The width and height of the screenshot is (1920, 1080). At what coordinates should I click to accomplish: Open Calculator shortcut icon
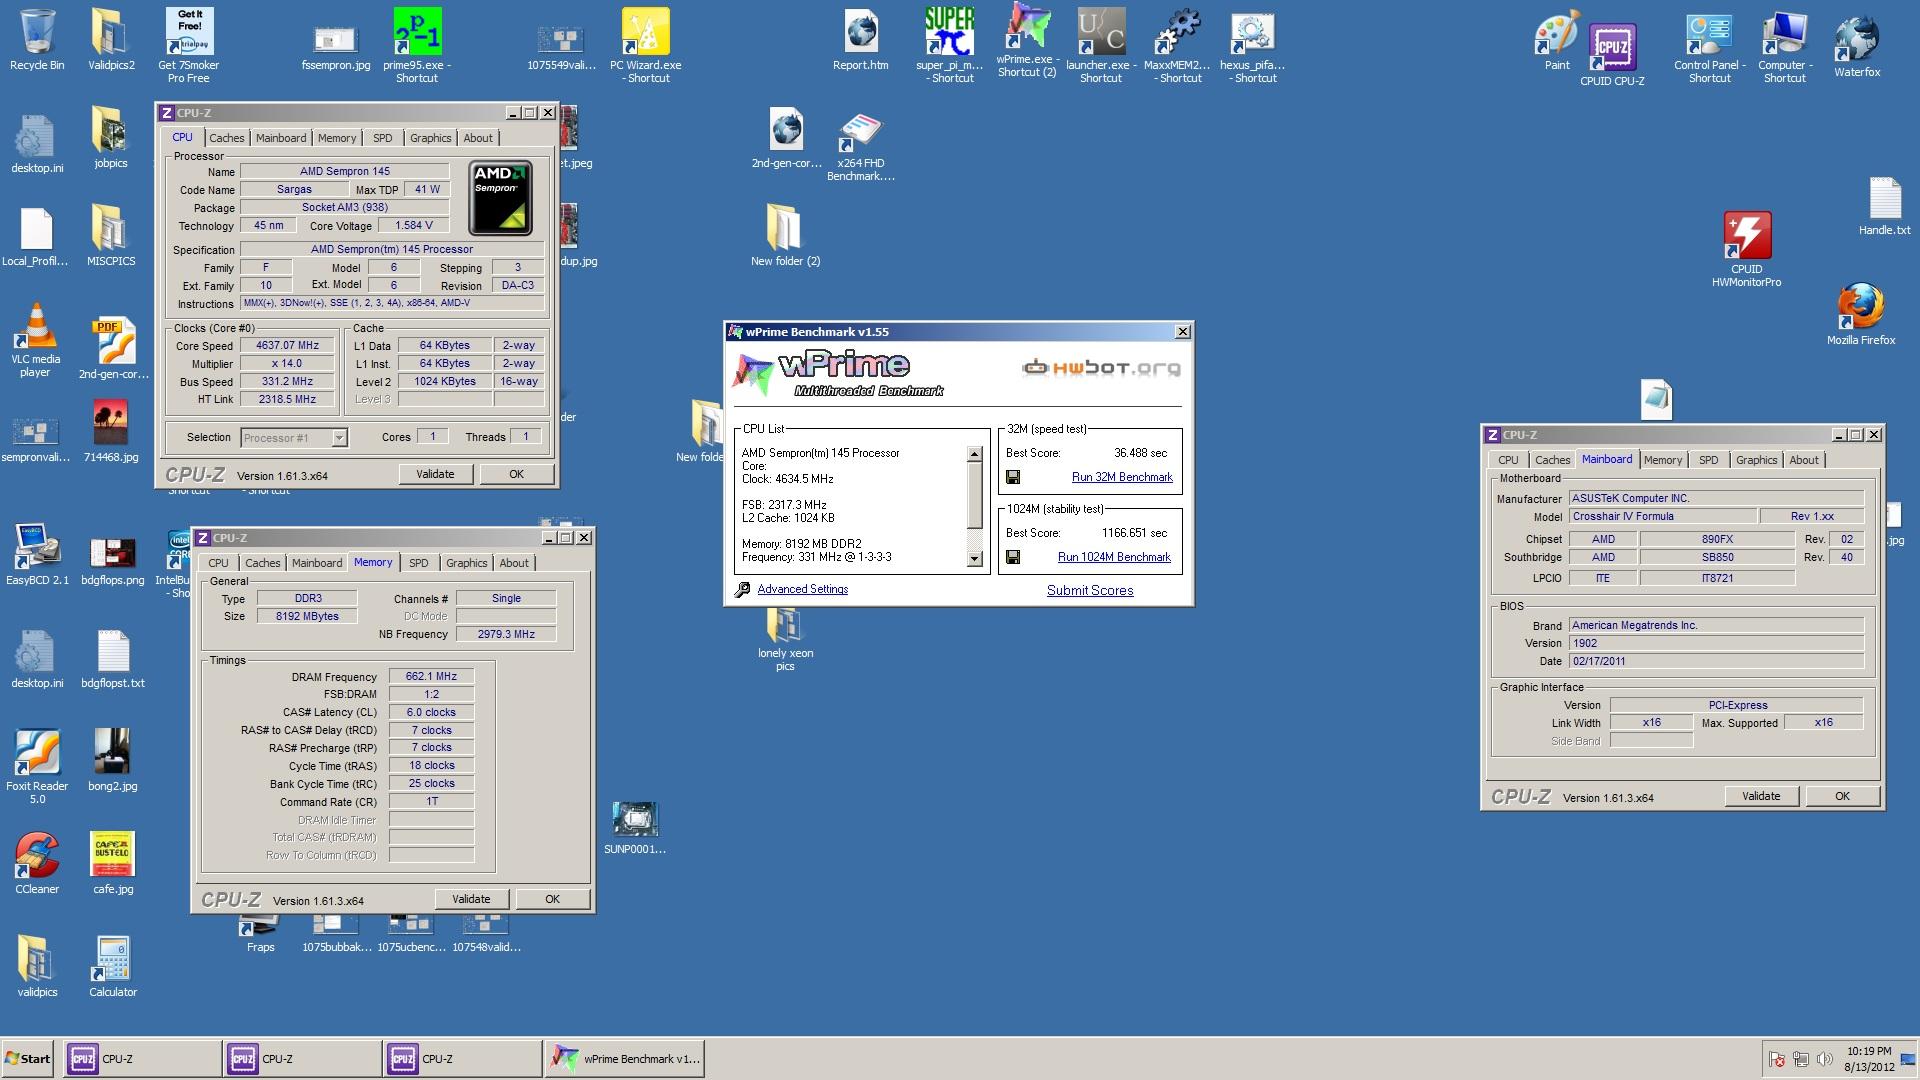click(x=113, y=966)
